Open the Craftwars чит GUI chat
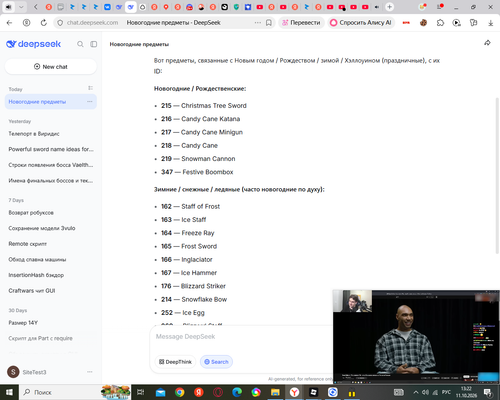 pos(32,291)
